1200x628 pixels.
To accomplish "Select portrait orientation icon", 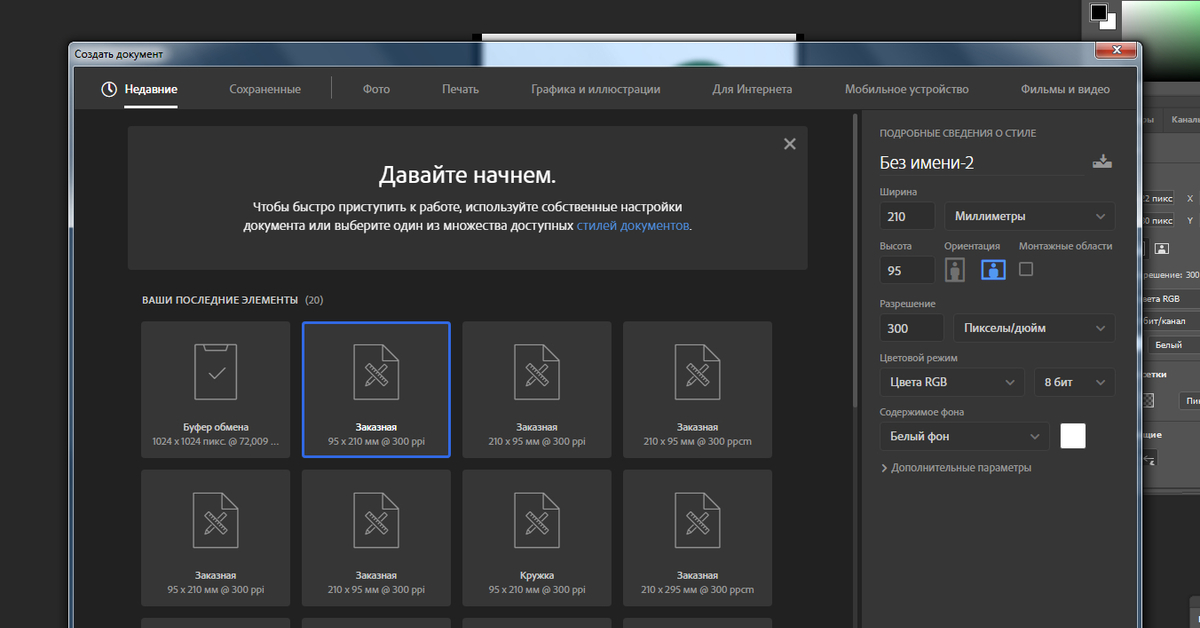I will coord(955,269).
